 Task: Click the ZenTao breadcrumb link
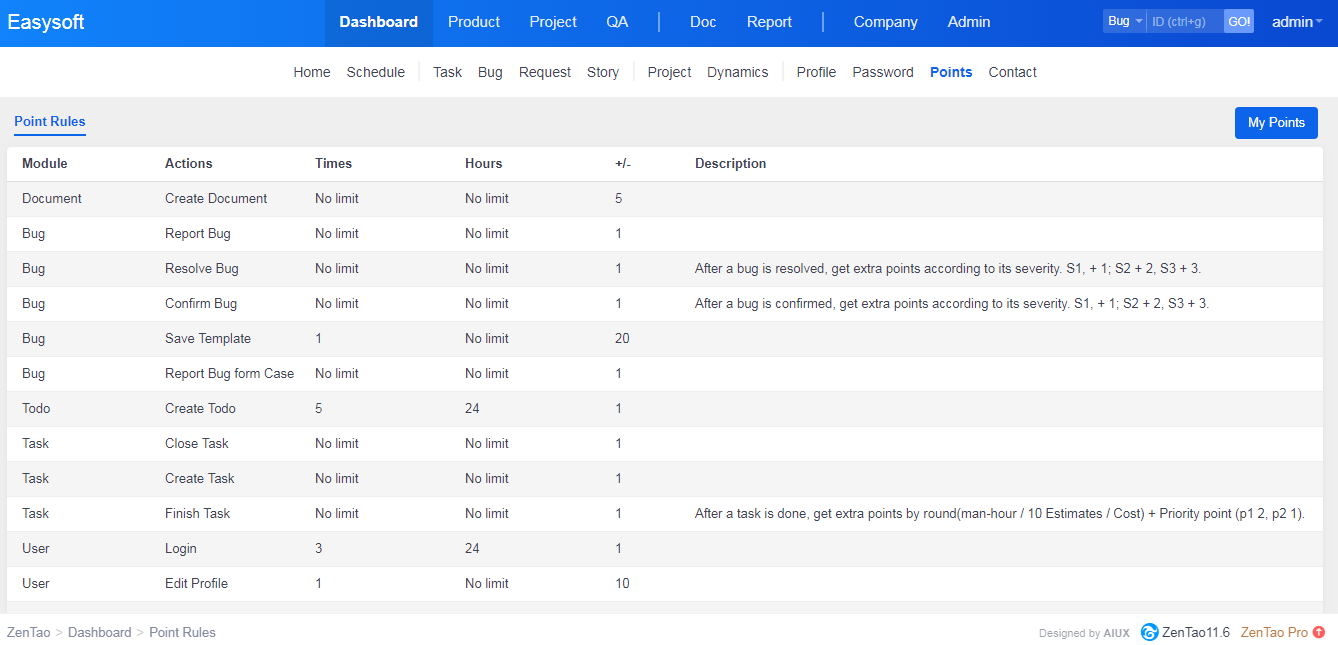28,632
